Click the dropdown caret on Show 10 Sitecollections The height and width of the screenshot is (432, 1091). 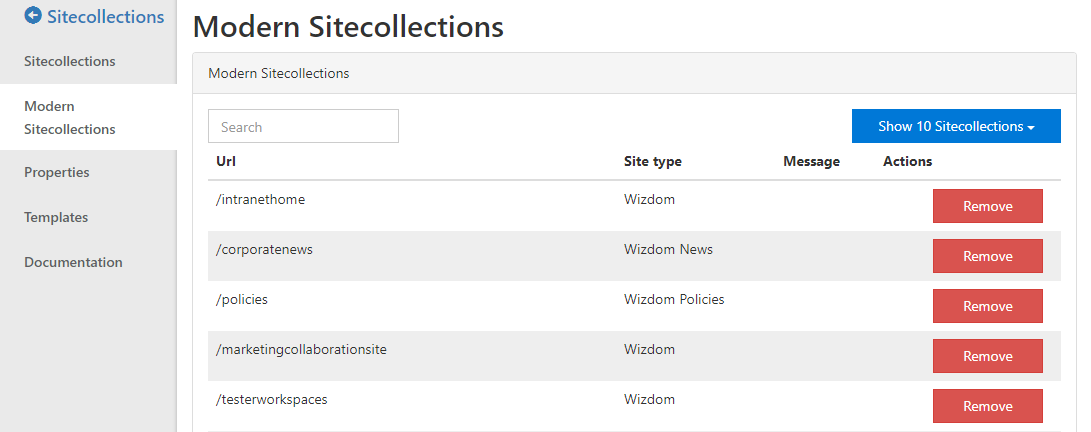click(1031, 127)
